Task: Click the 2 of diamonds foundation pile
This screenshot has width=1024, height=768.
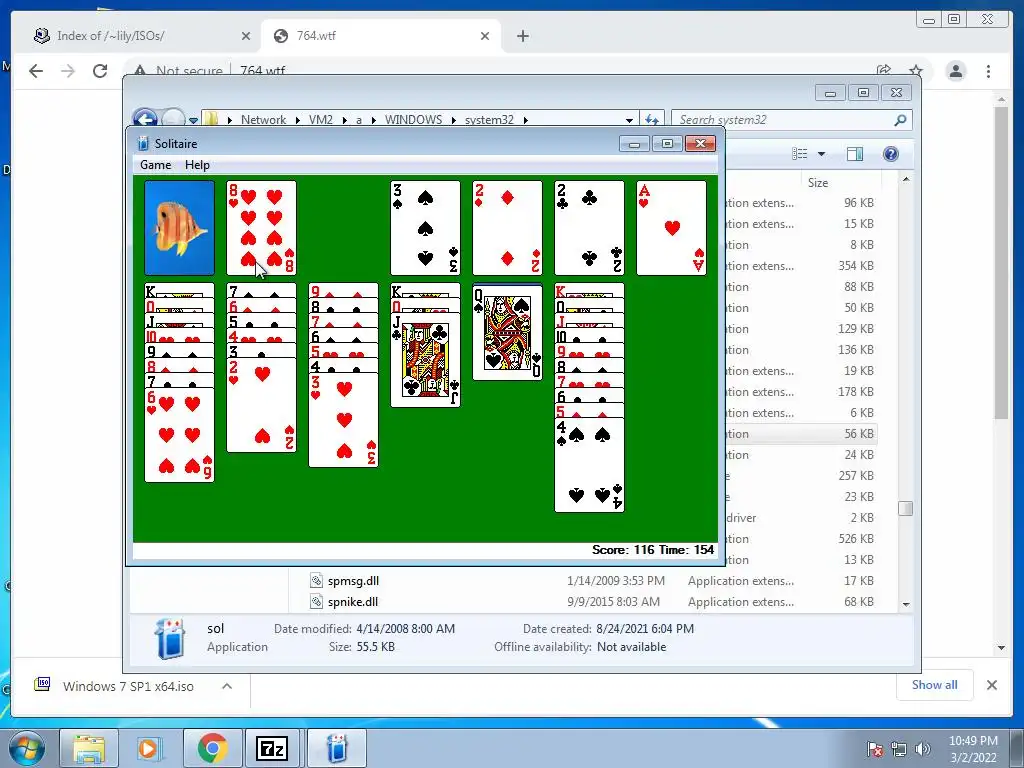Action: [507, 228]
